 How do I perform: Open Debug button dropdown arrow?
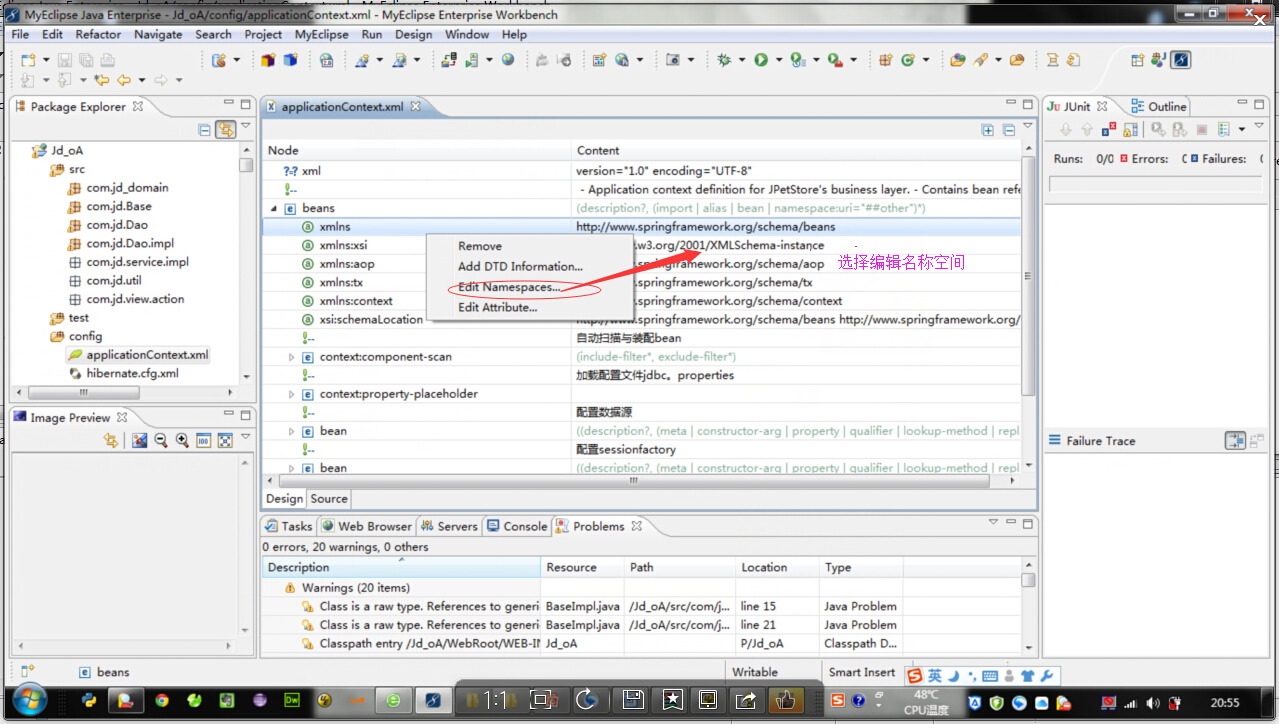pyautogui.click(x=741, y=61)
